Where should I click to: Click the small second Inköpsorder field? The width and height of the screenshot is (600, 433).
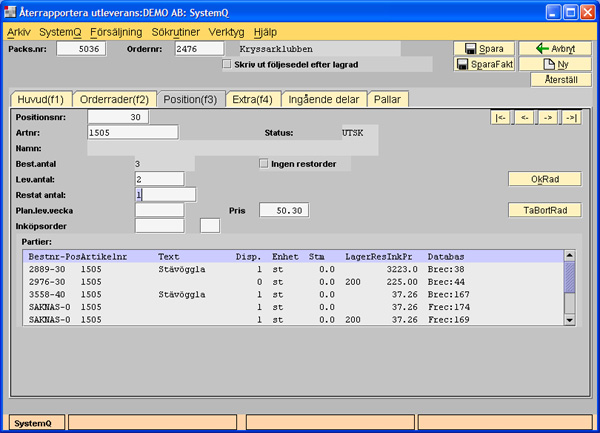210,226
